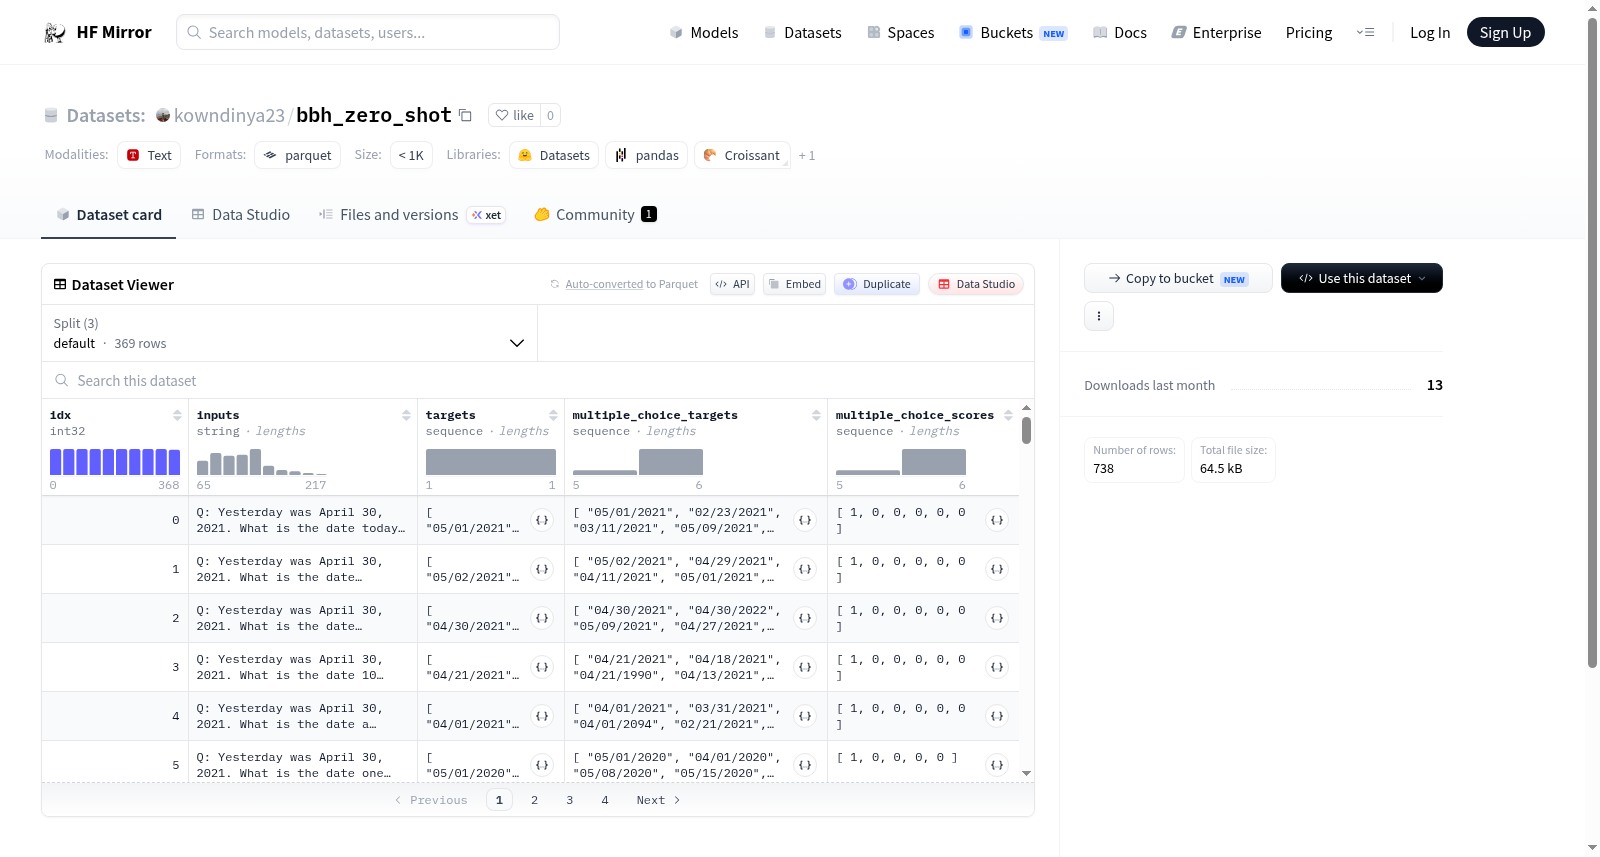The height and width of the screenshot is (857, 1600).
Task: Go to Spaces in the top navigation
Action: click(901, 33)
